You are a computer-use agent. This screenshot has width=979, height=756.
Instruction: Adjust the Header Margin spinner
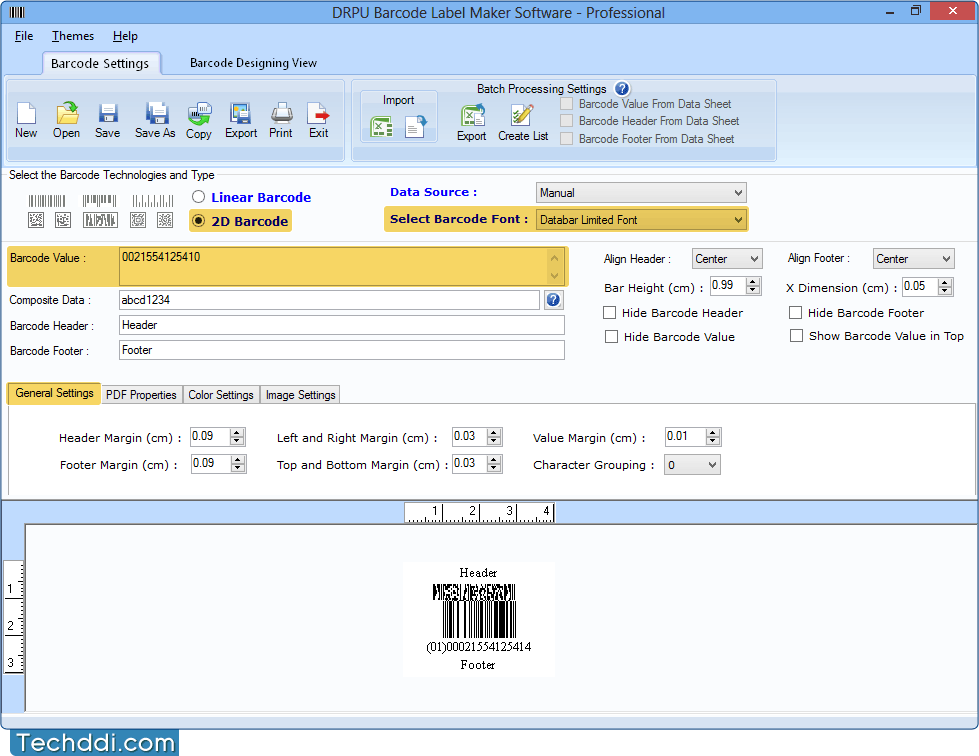(x=237, y=436)
